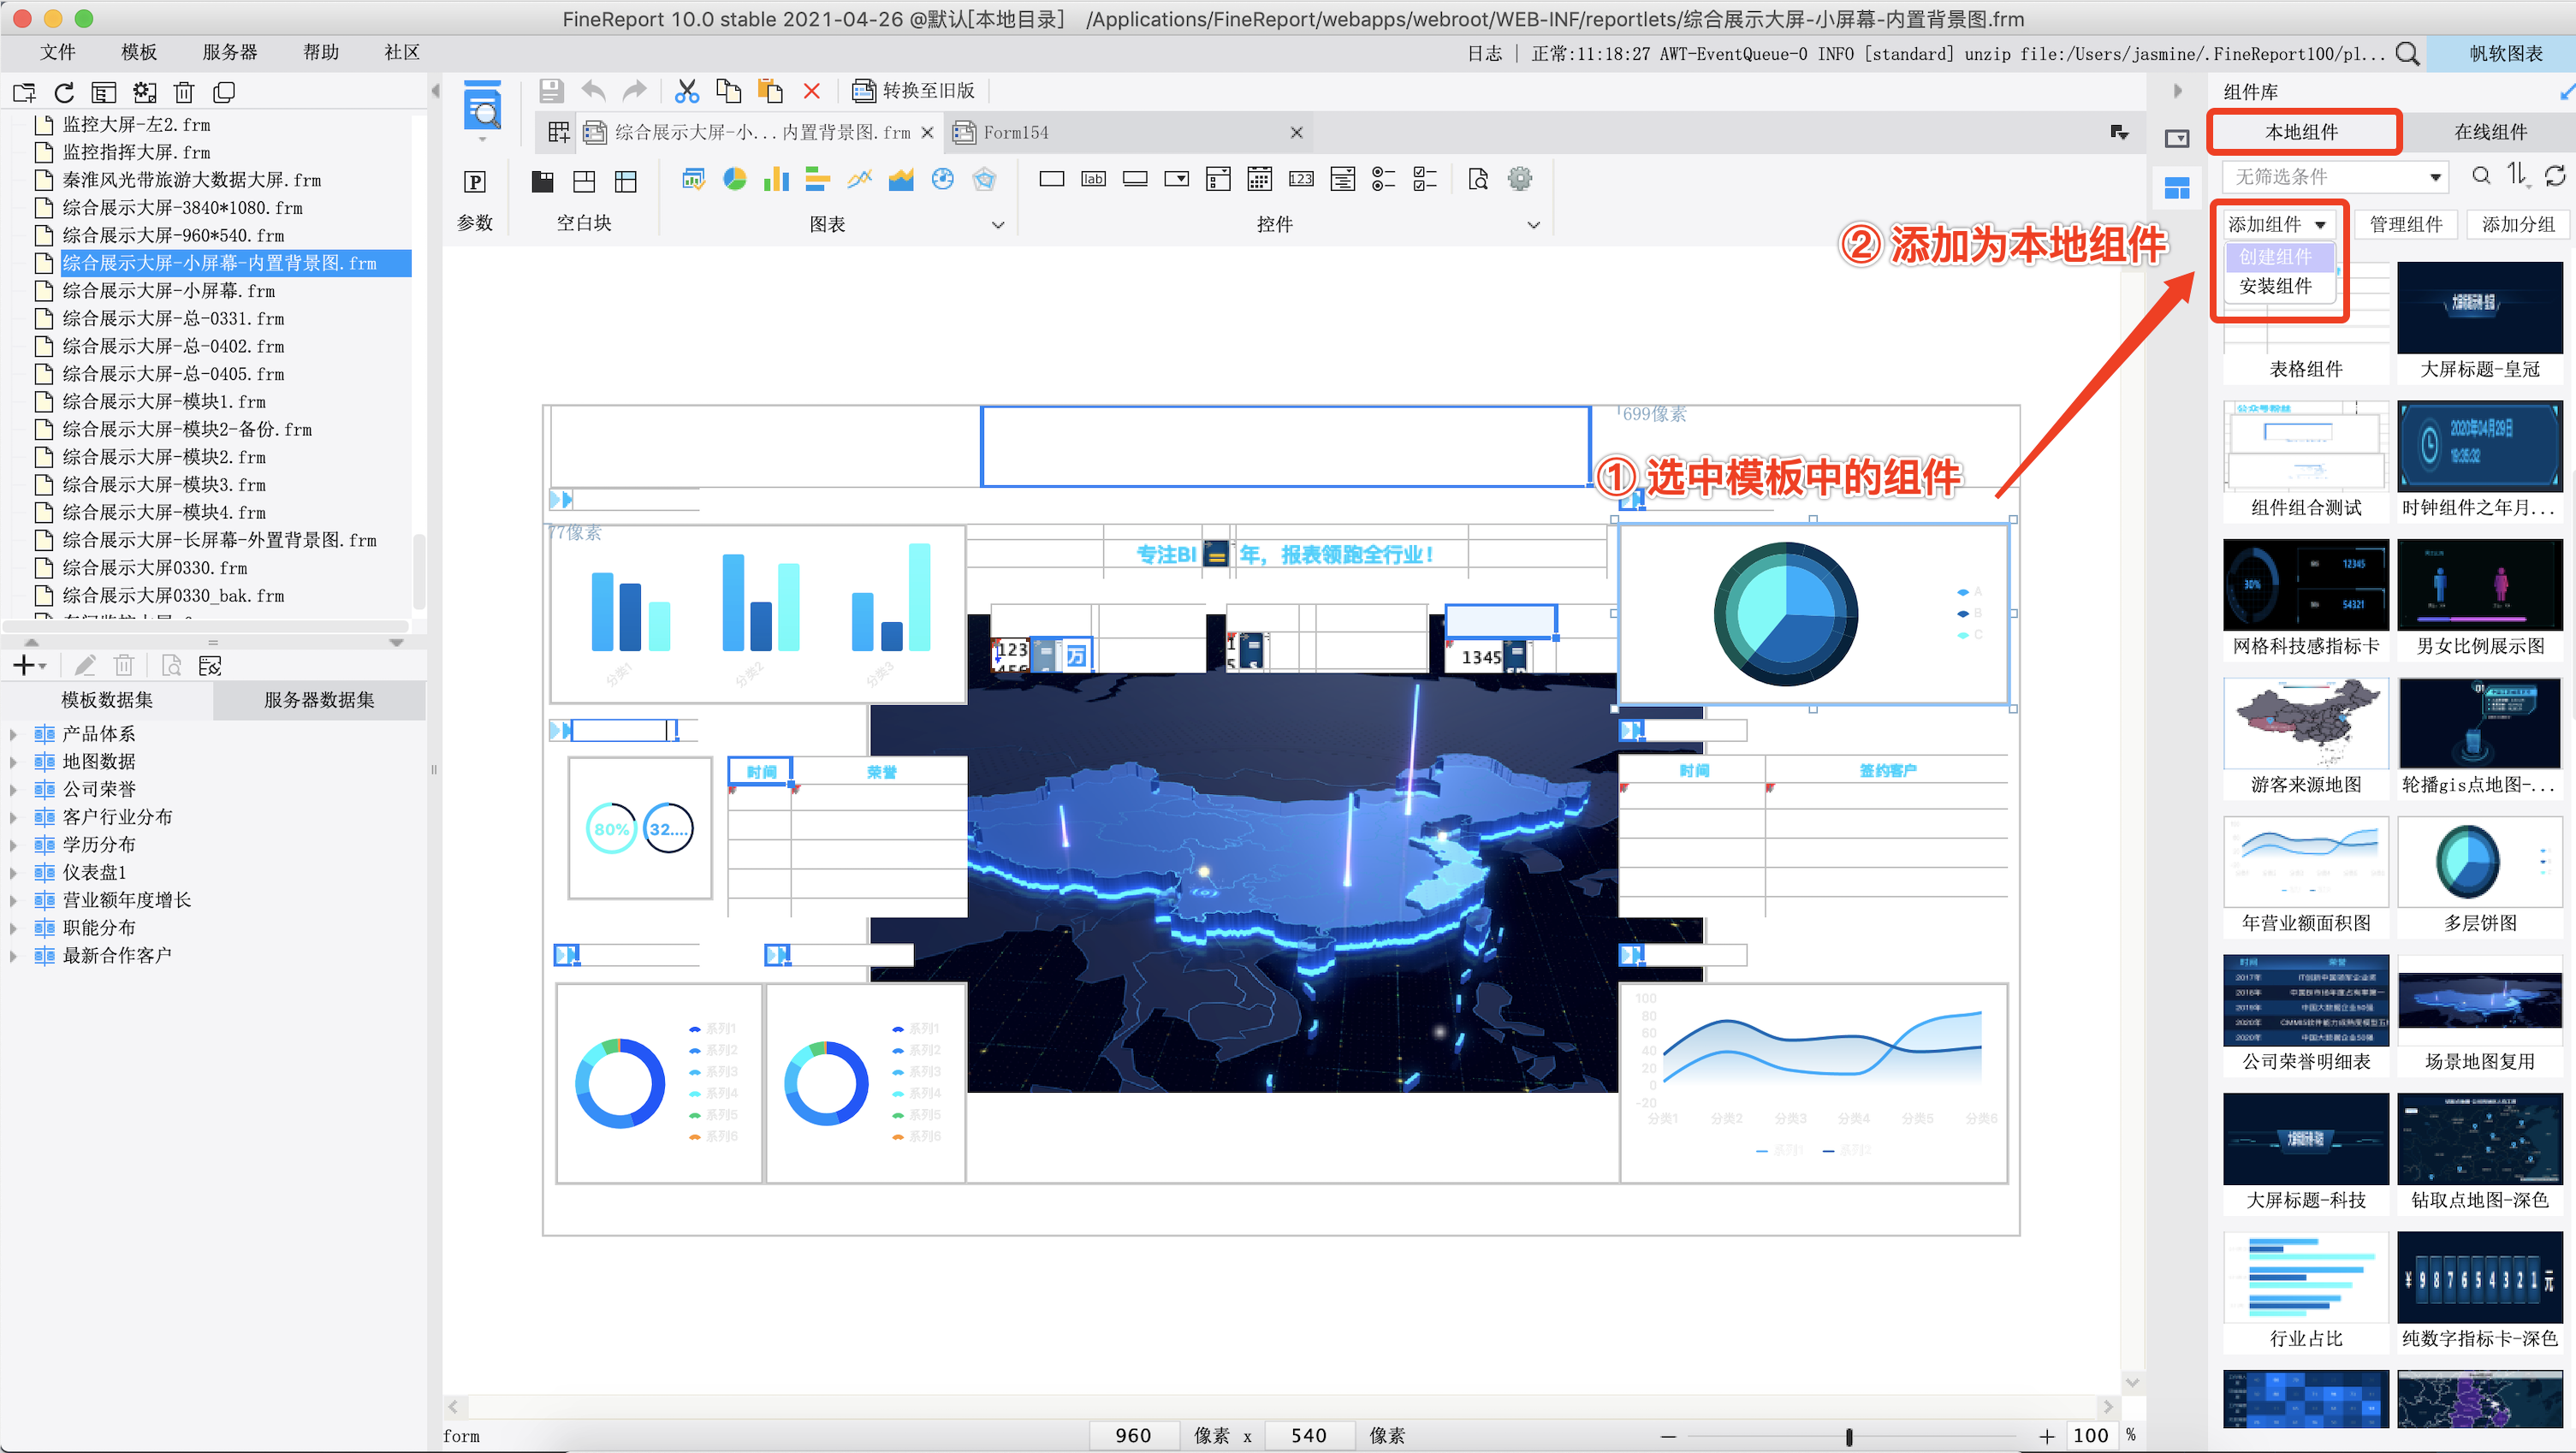2576x1453 pixels.
Task: Click the 转换至旧版 button
Action: (913, 91)
